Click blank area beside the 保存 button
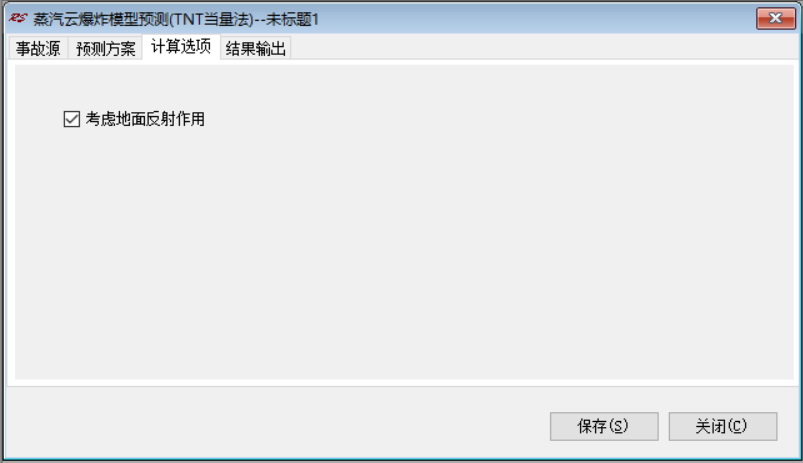 coord(277,423)
